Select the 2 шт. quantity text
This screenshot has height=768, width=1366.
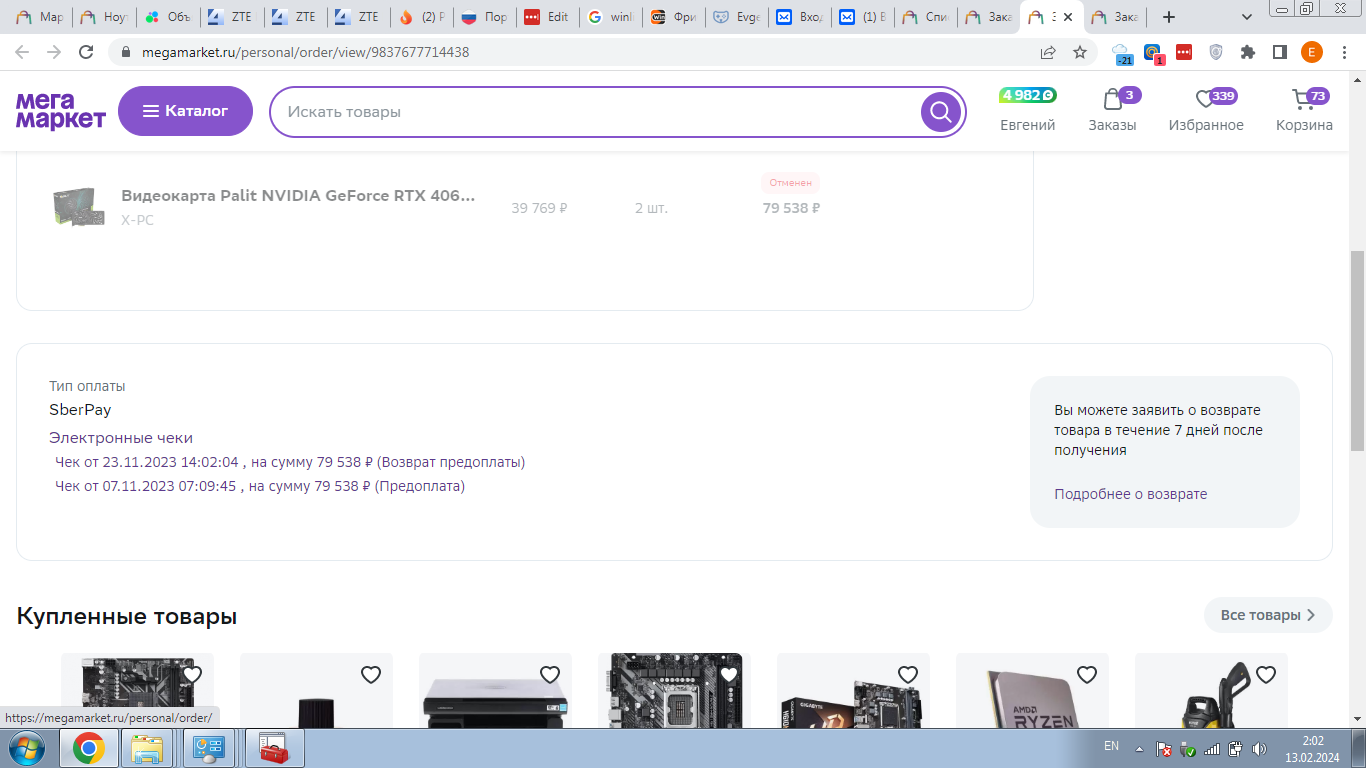point(651,208)
